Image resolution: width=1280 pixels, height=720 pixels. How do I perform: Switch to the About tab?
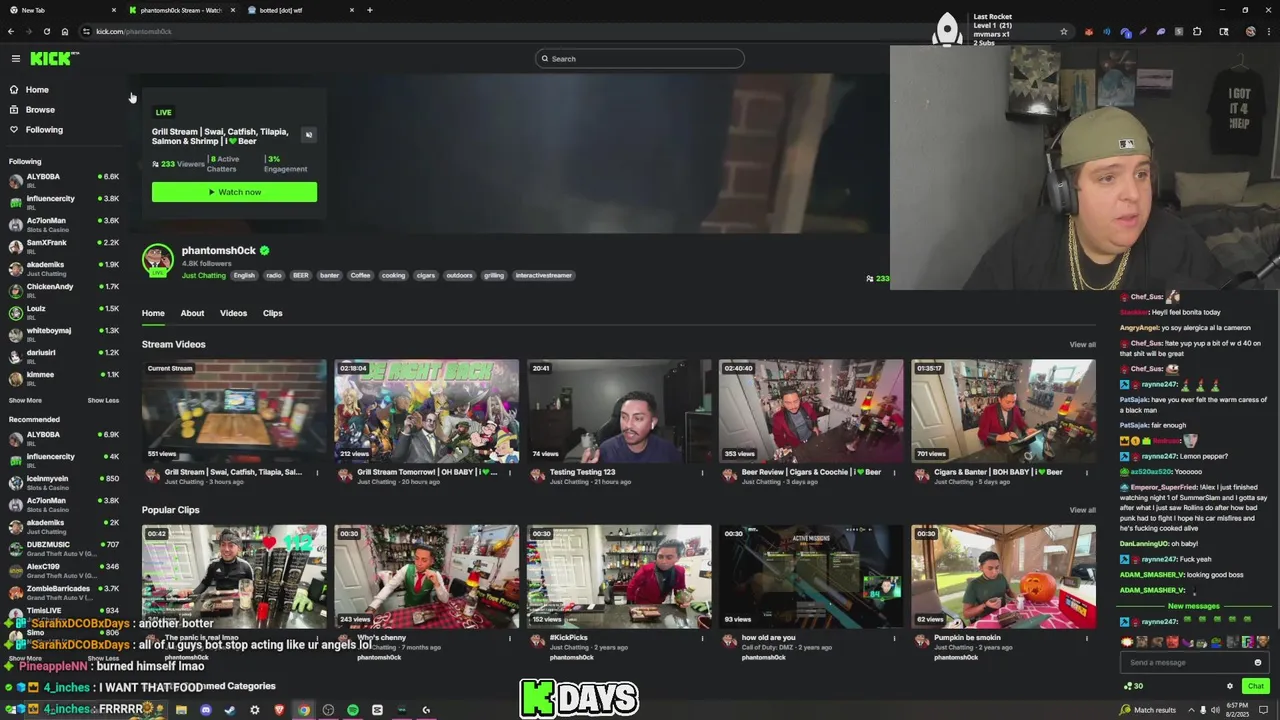point(192,313)
